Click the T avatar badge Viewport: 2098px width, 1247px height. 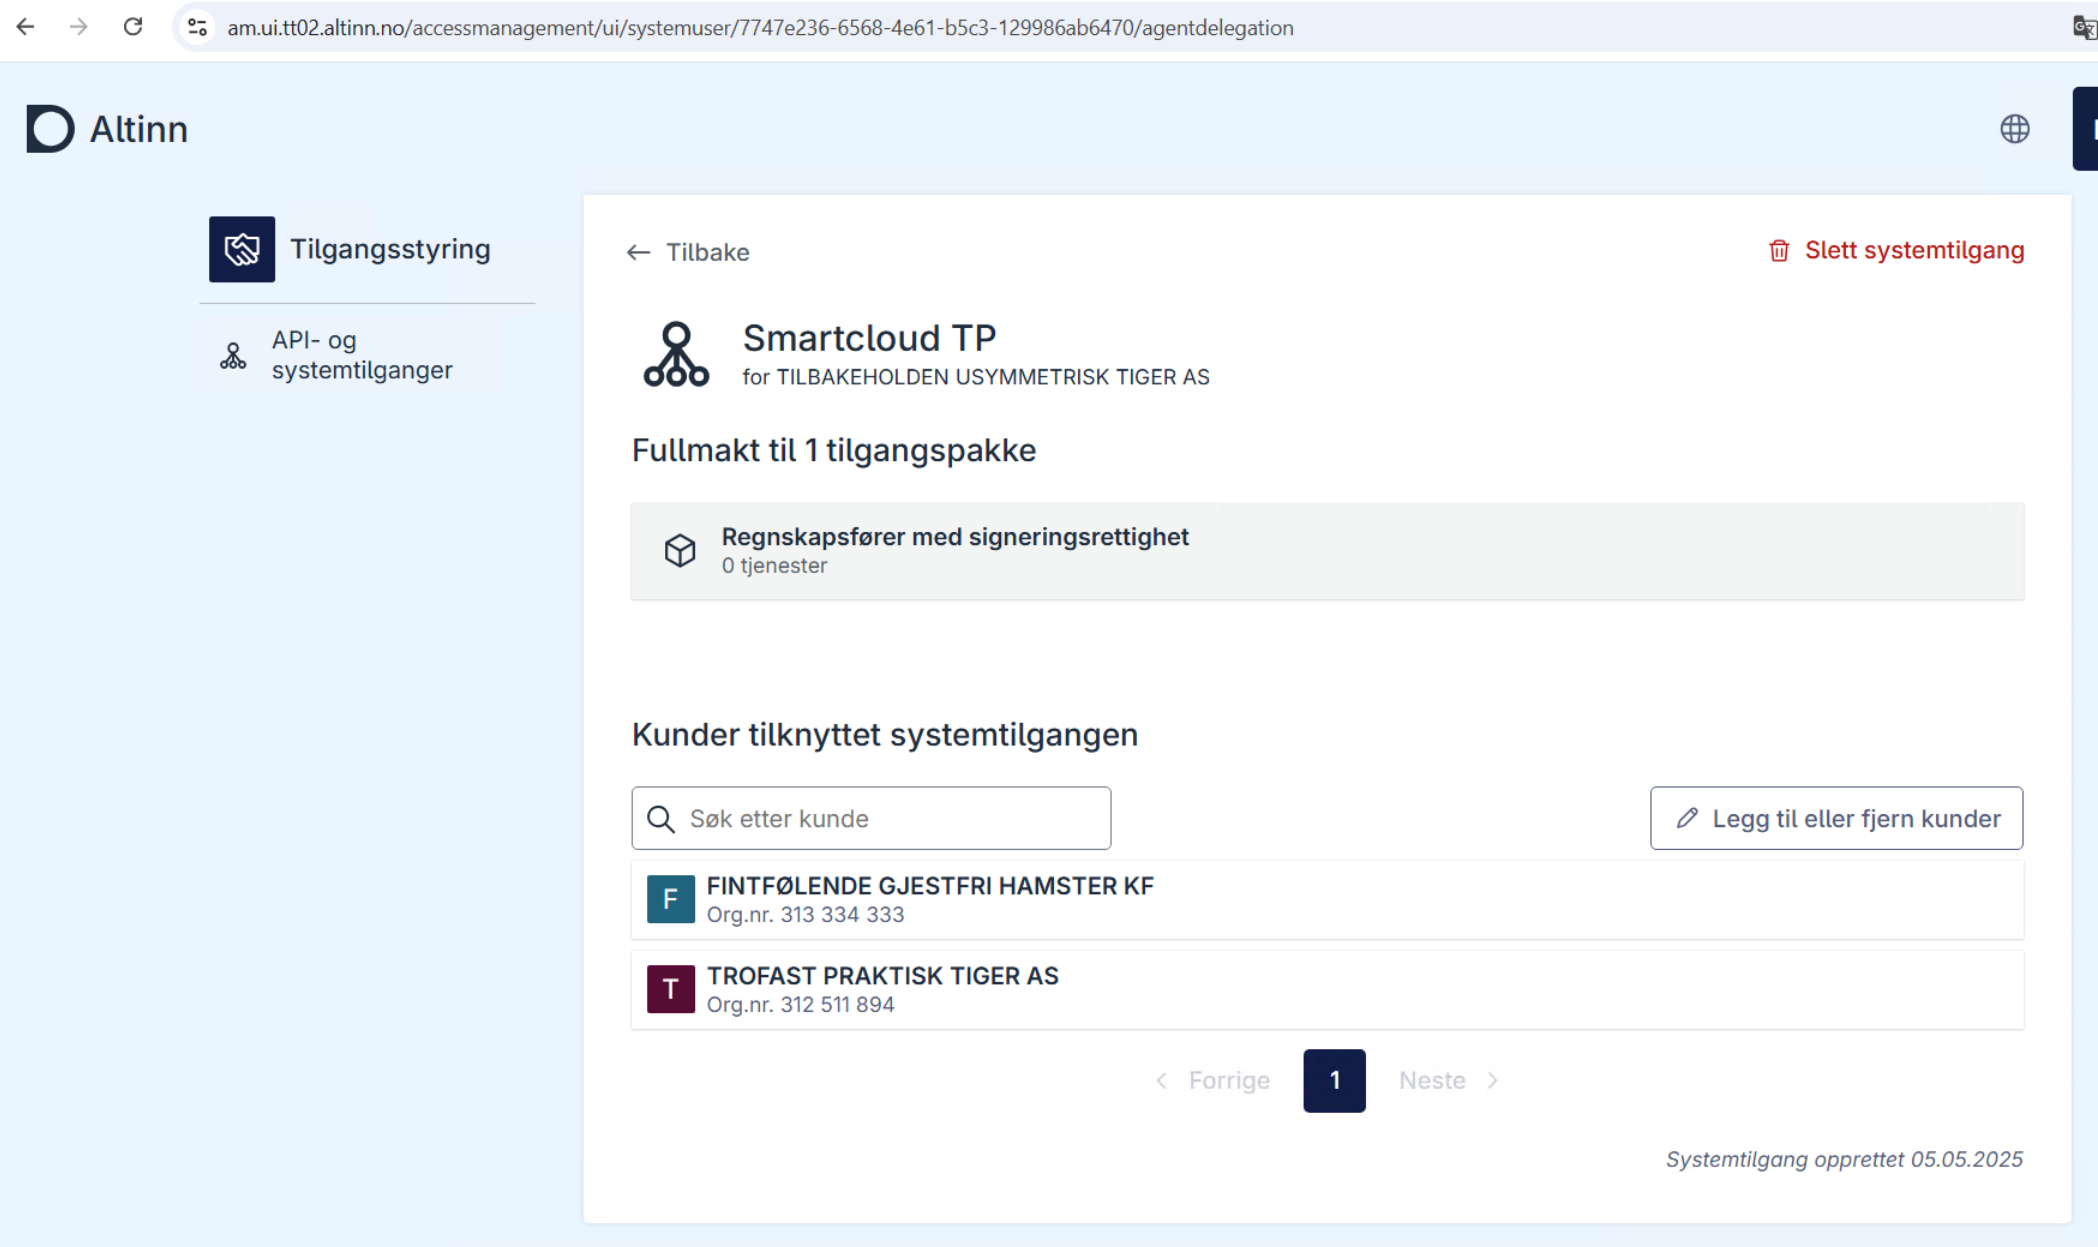(671, 989)
